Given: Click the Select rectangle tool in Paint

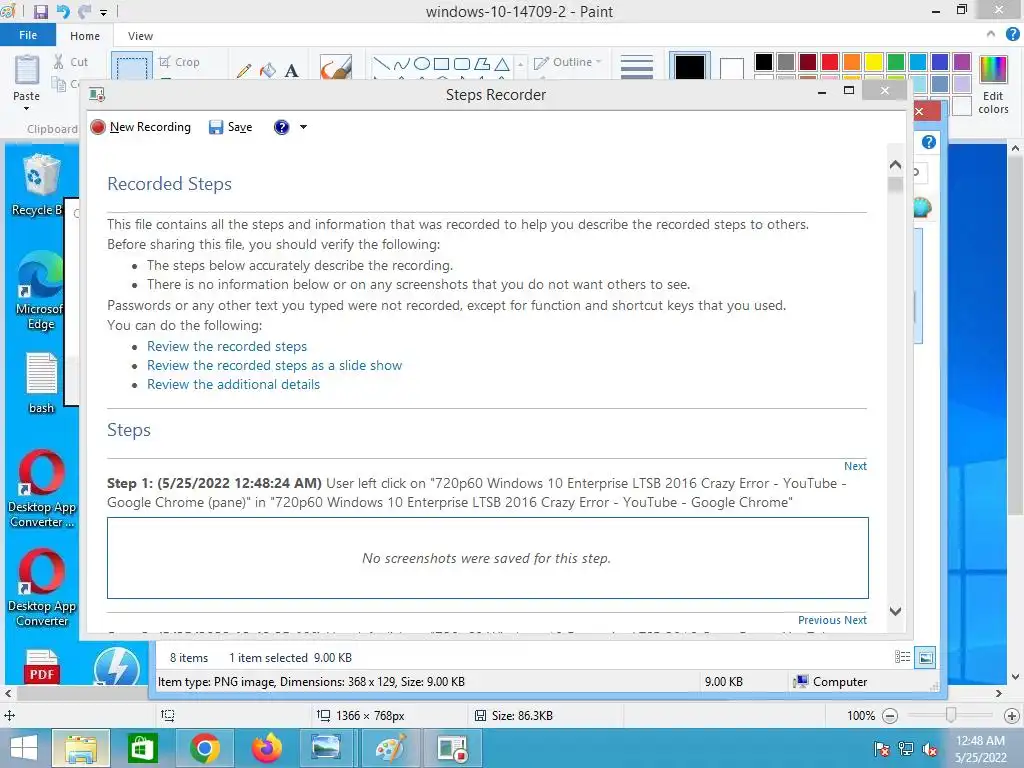Looking at the screenshot, I should [x=131, y=67].
